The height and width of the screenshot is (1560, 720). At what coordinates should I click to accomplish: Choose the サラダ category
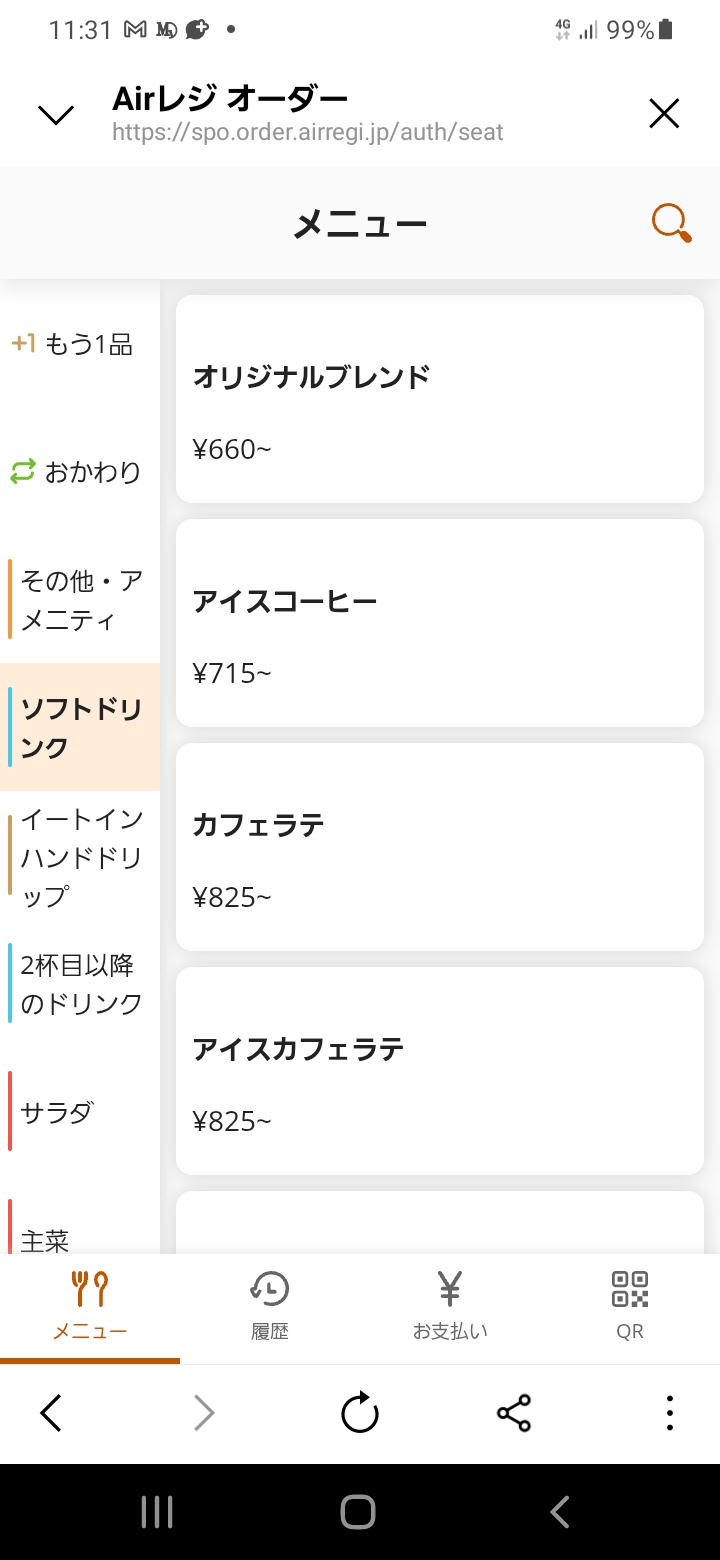tap(80, 1112)
